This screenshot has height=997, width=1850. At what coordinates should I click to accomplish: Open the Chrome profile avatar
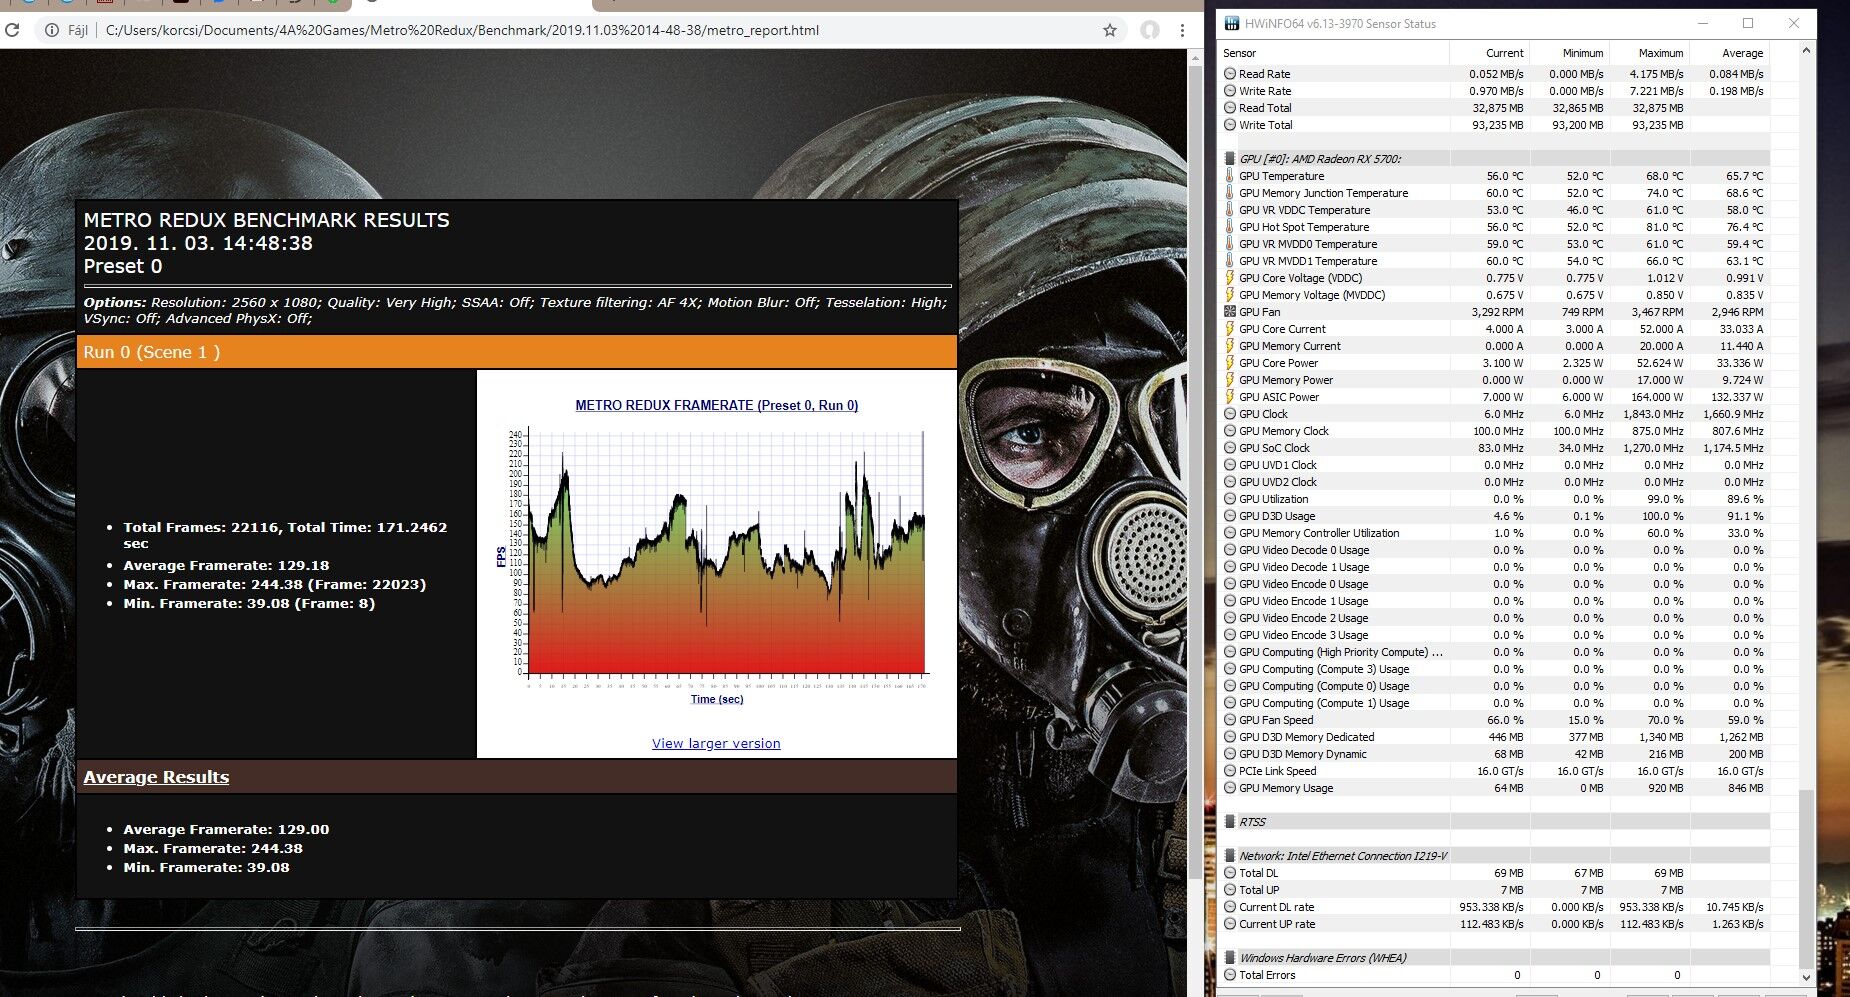click(x=1150, y=30)
